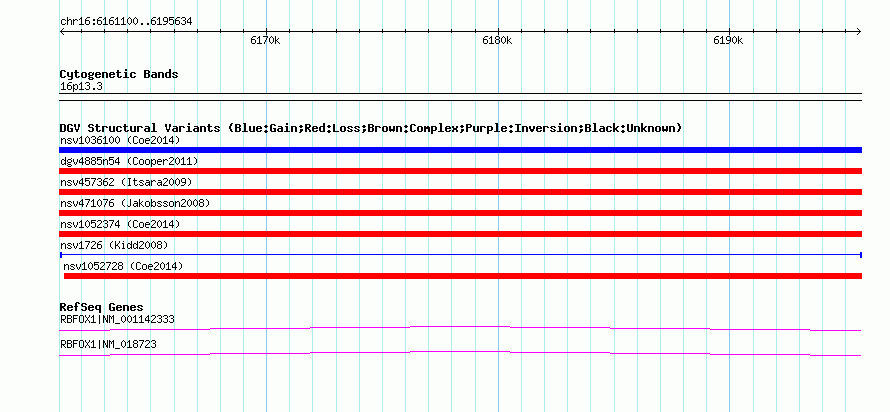Click the right arrow of the ruler
The image size is (890, 412).
(859, 32)
